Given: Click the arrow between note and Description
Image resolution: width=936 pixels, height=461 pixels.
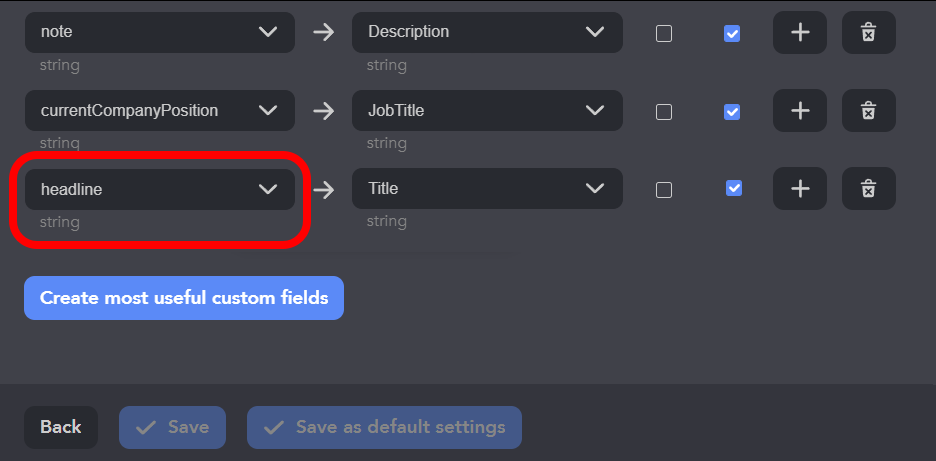Looking at the screenshot, I should tap(323, 32).
